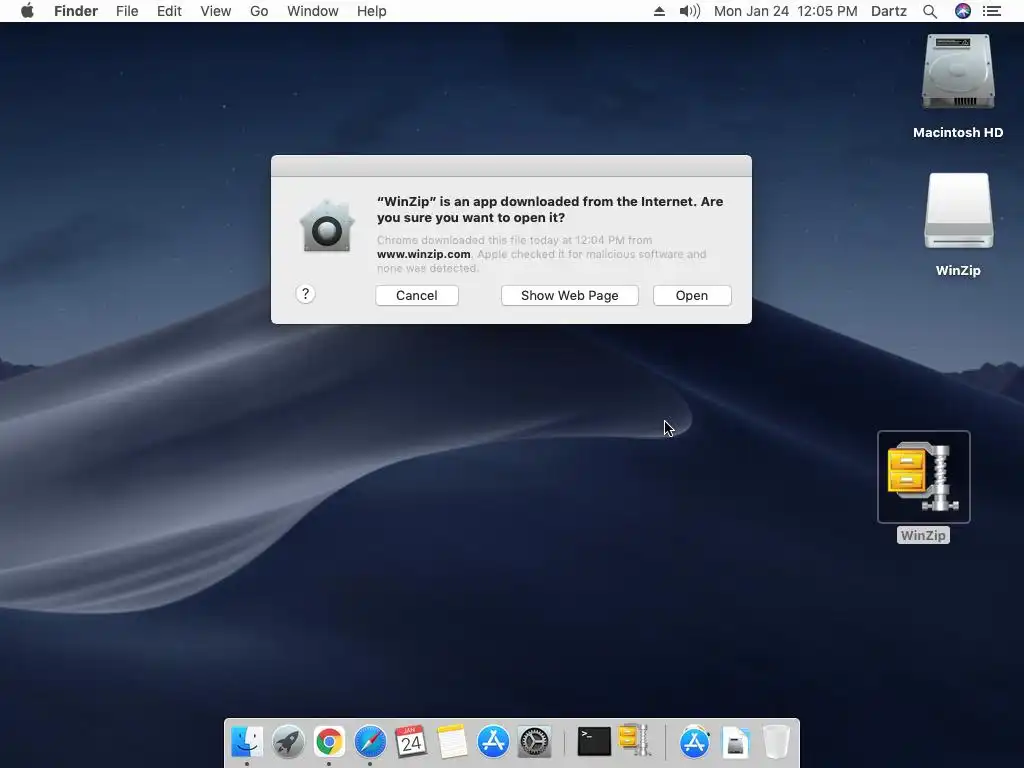Open the Go menu
1024x768 pixels.
pos(259,11)
